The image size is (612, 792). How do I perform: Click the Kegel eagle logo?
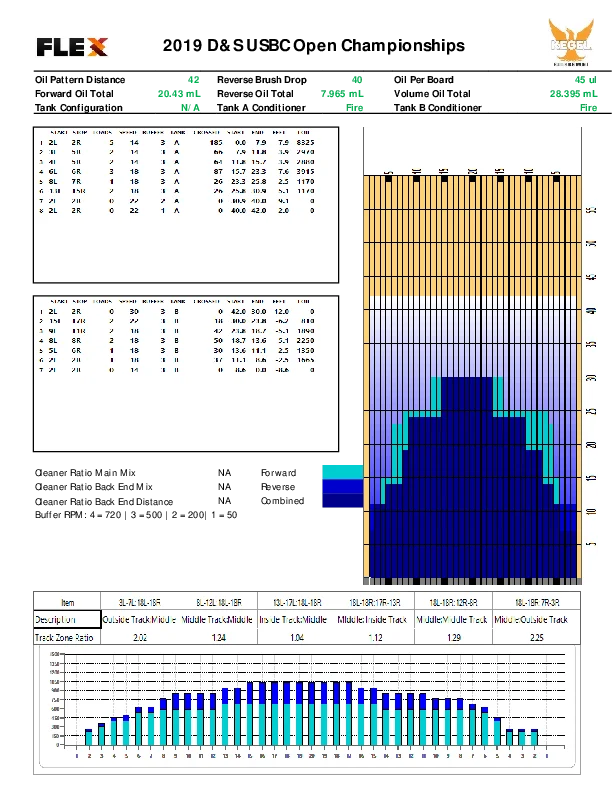(571, 42)
